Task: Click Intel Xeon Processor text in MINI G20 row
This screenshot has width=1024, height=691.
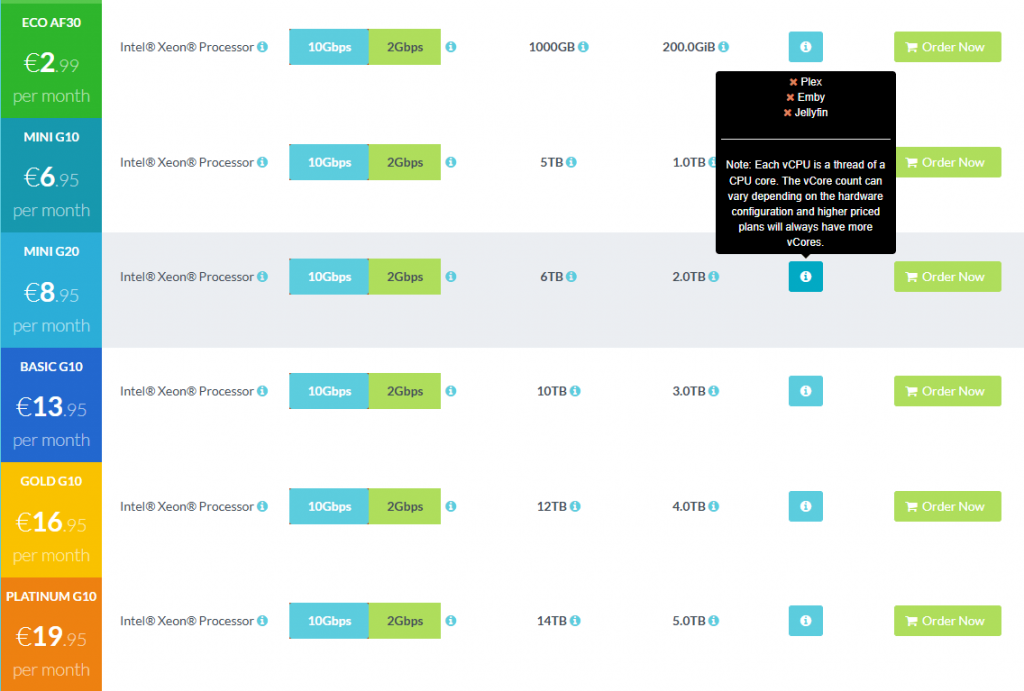Action: (187, 277)
